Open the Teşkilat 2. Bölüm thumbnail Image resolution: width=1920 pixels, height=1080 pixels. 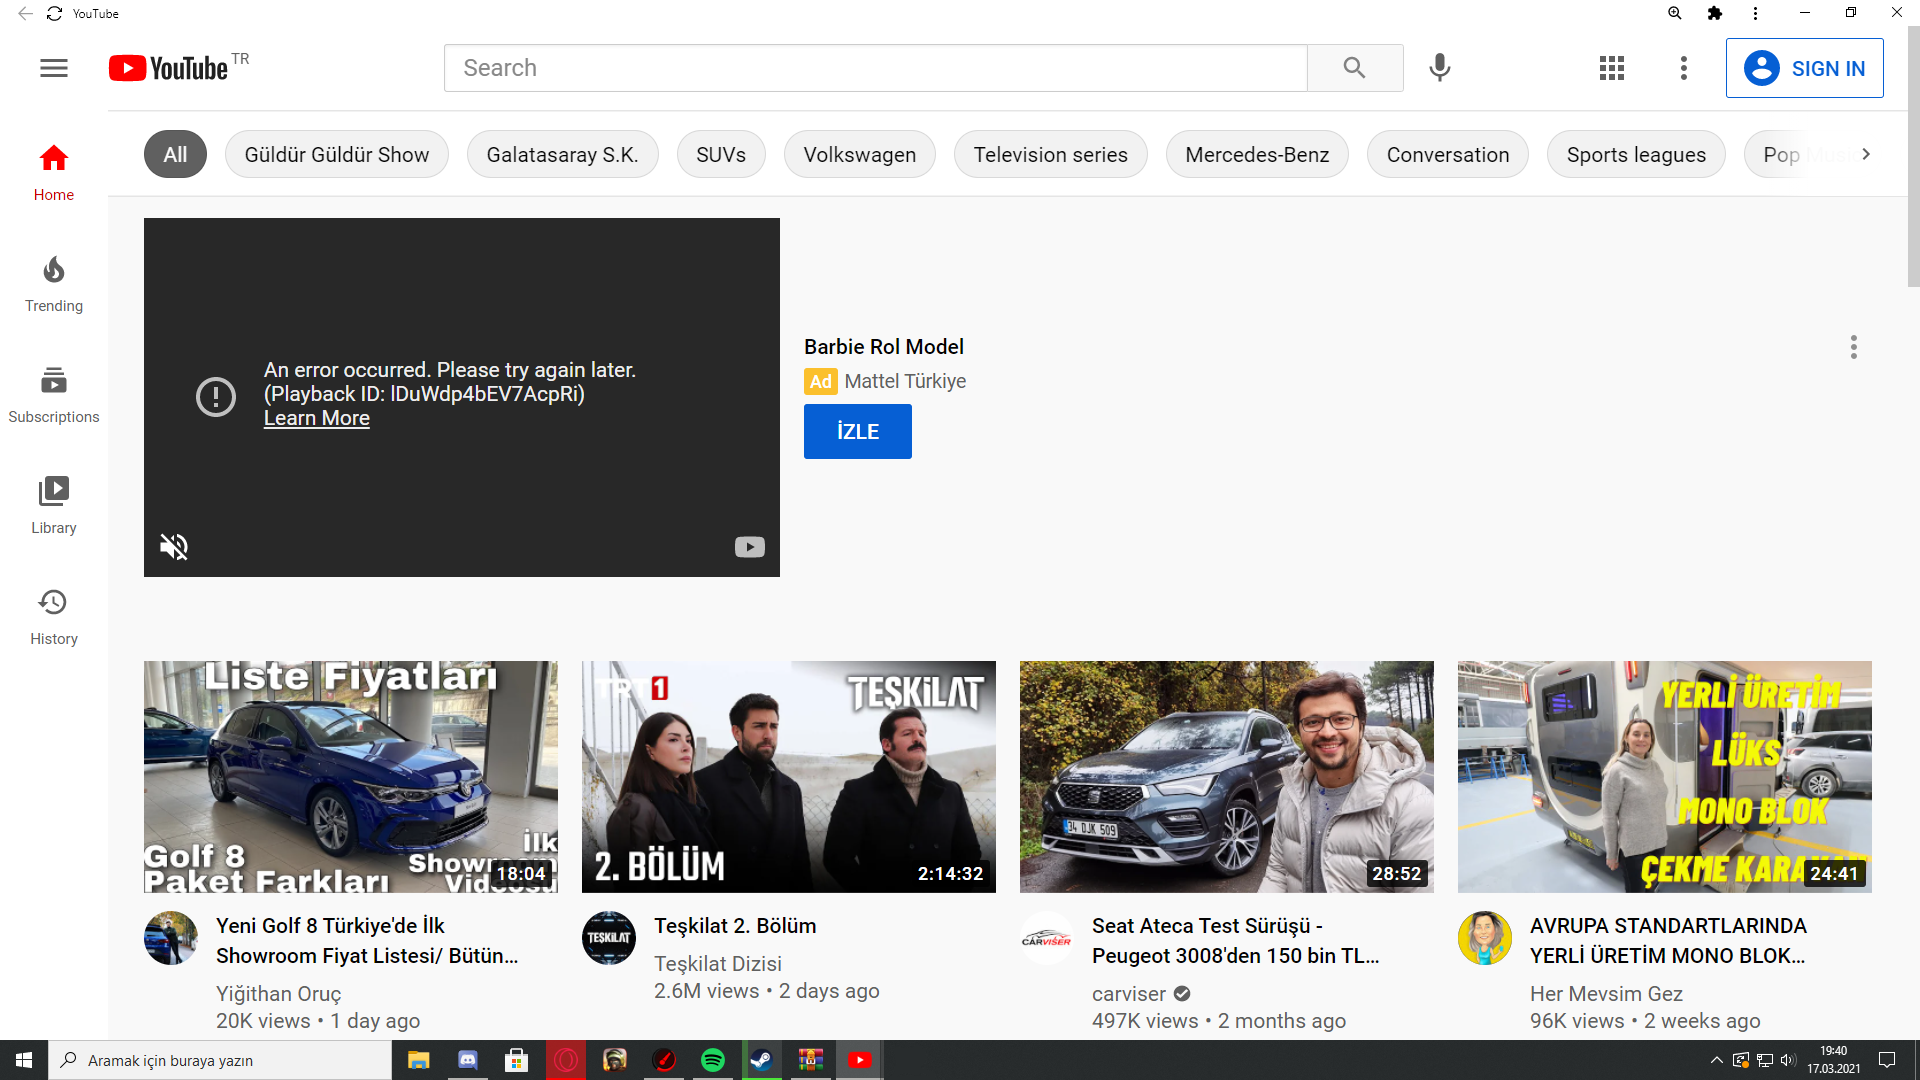788,776
